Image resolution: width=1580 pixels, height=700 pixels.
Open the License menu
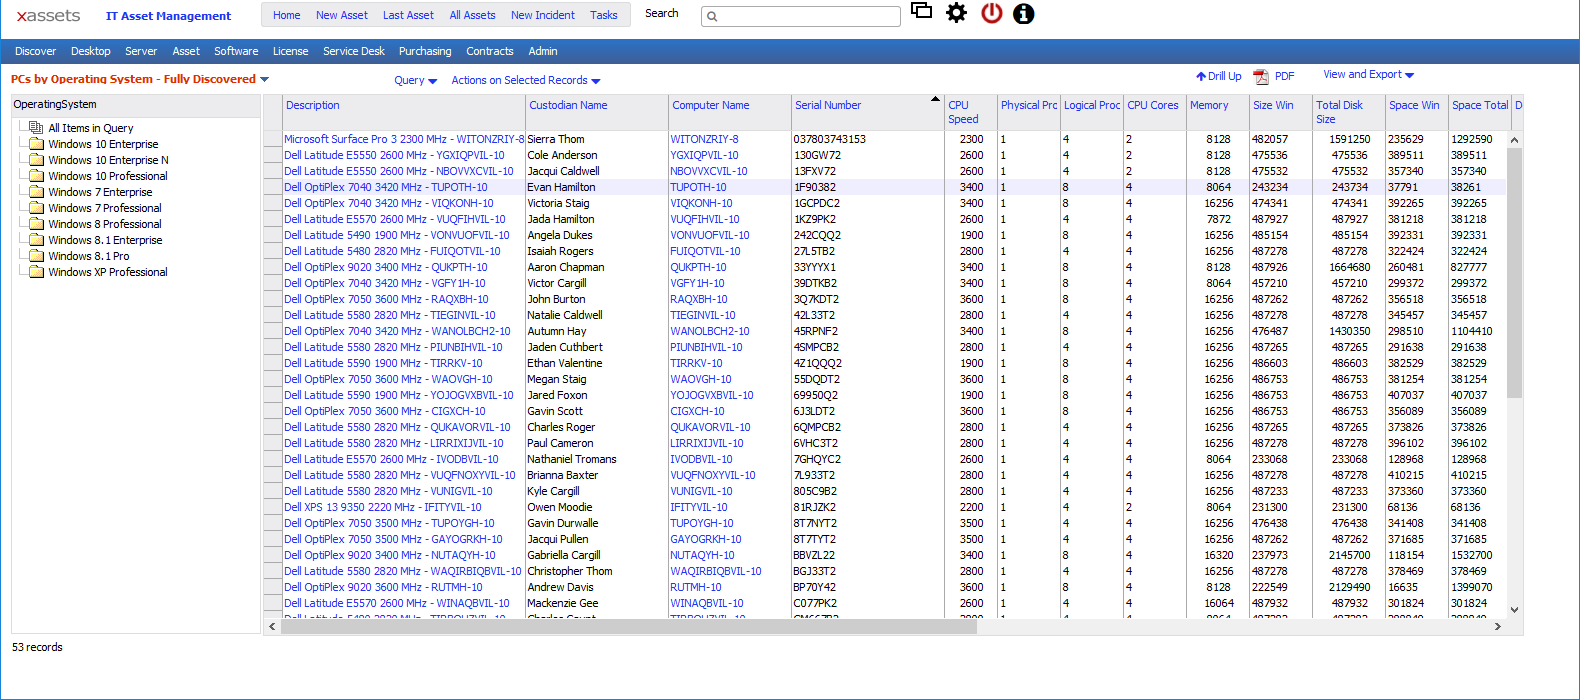point(290,51)
